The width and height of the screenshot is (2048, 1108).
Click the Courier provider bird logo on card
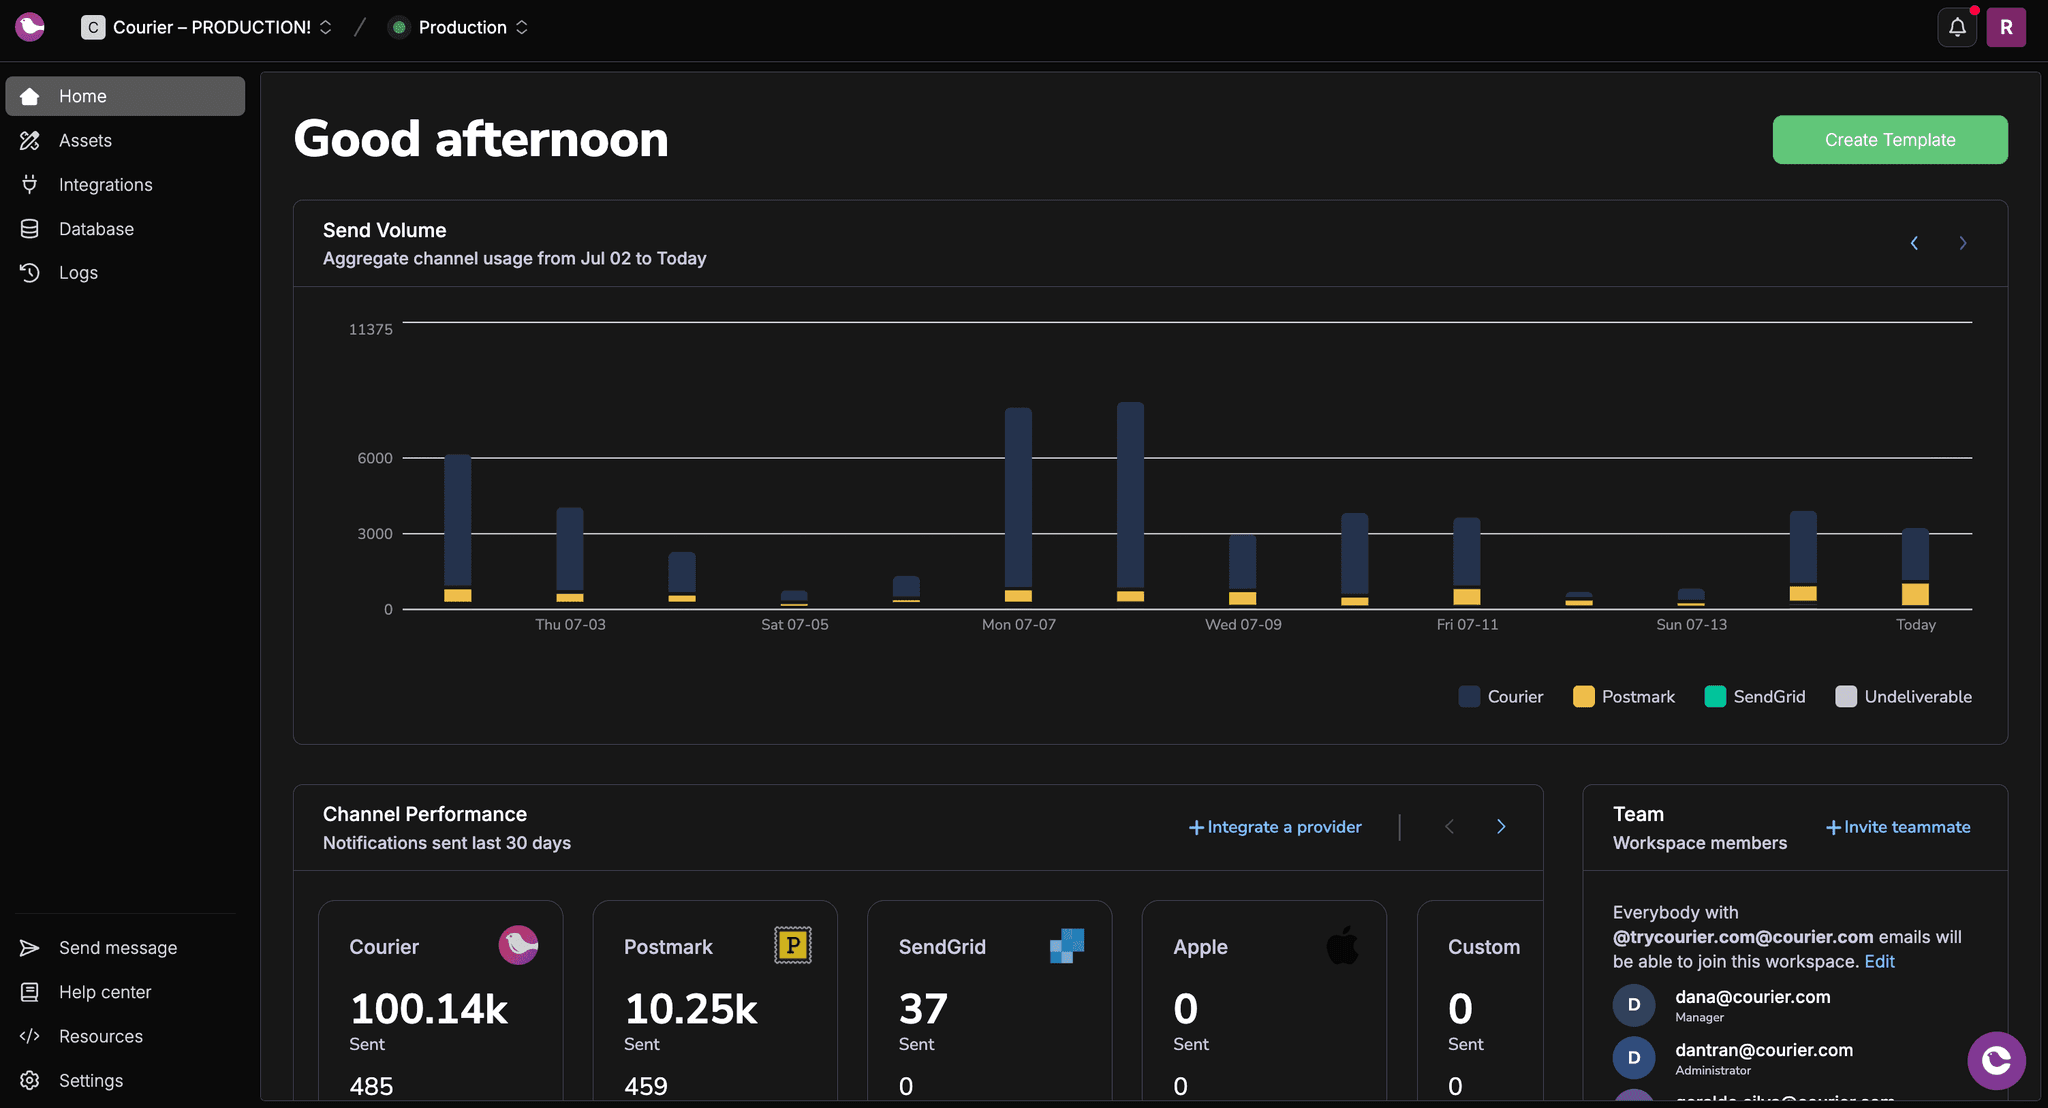518,945
